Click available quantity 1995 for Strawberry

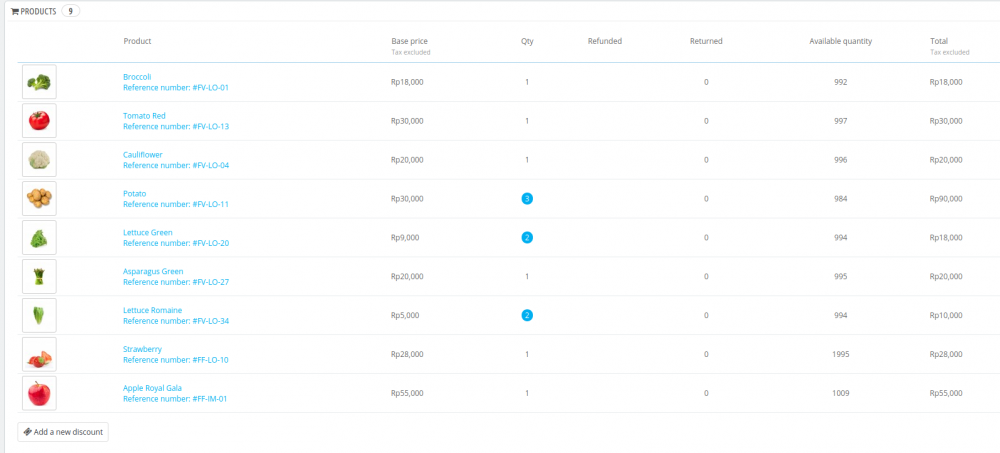[841, 354]
